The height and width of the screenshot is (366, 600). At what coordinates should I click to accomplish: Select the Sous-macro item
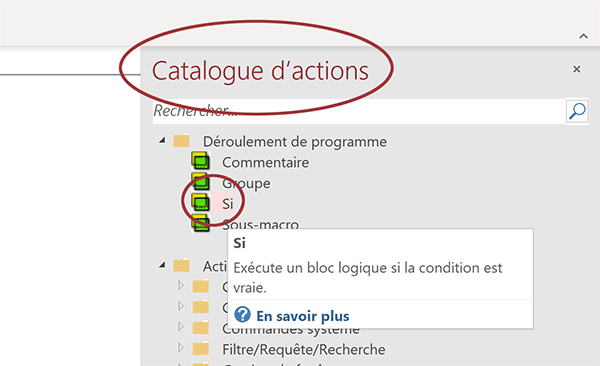click(261, 224)
